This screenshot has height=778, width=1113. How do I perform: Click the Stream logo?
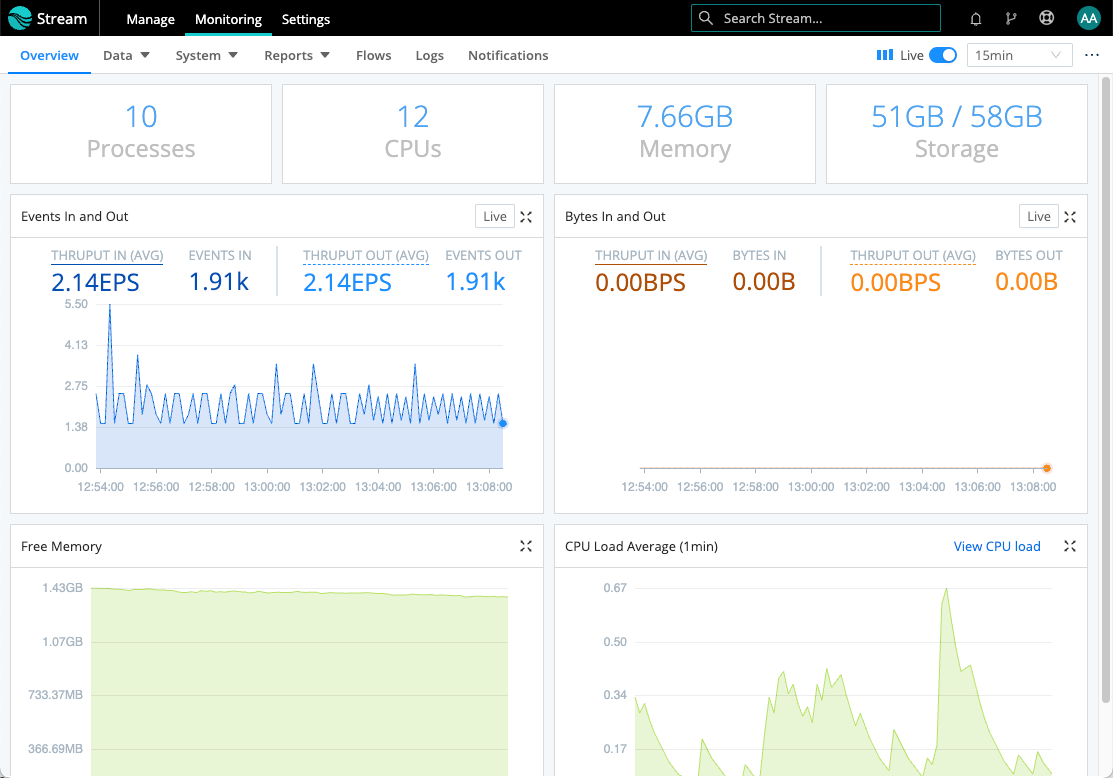pos(48,18)
